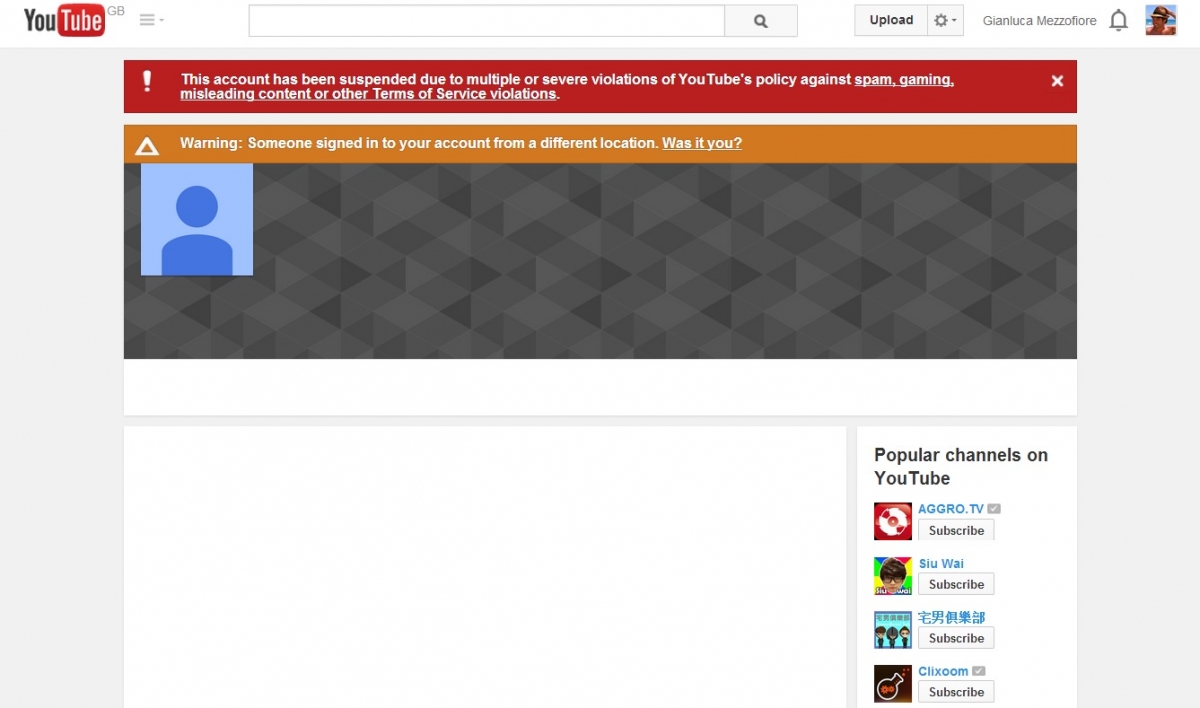Open the Siu Wai channel link
Image resolution: width=1200 pixels, height=708 pixels.
coord(941,563)
